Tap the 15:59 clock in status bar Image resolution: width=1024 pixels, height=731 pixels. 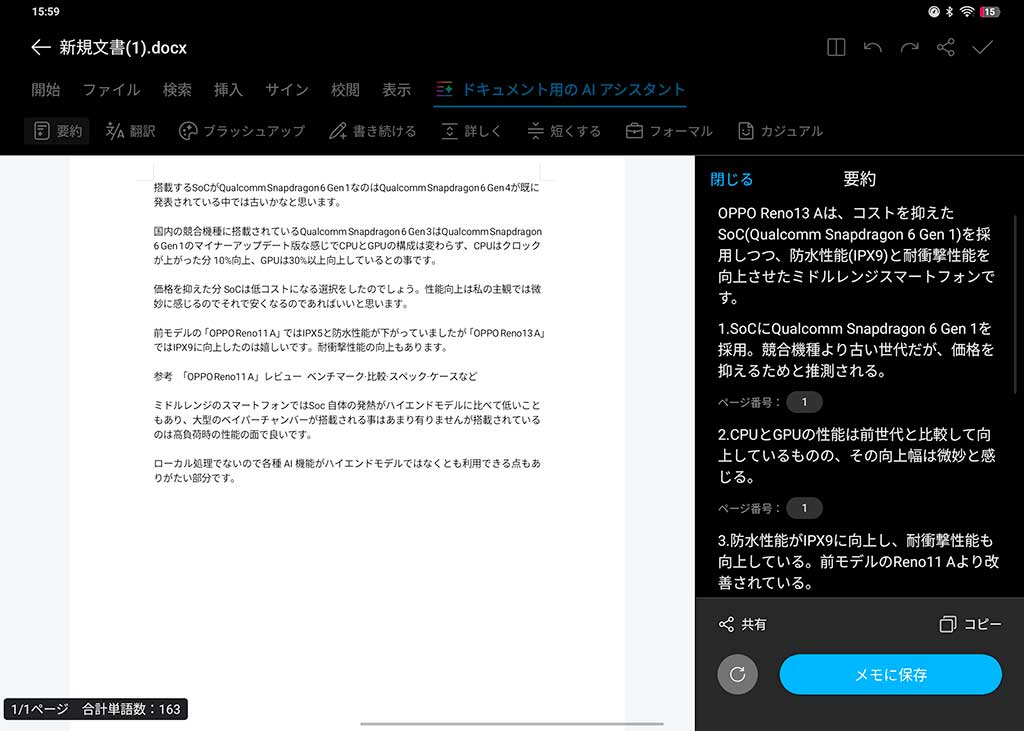tap(46, 11)
